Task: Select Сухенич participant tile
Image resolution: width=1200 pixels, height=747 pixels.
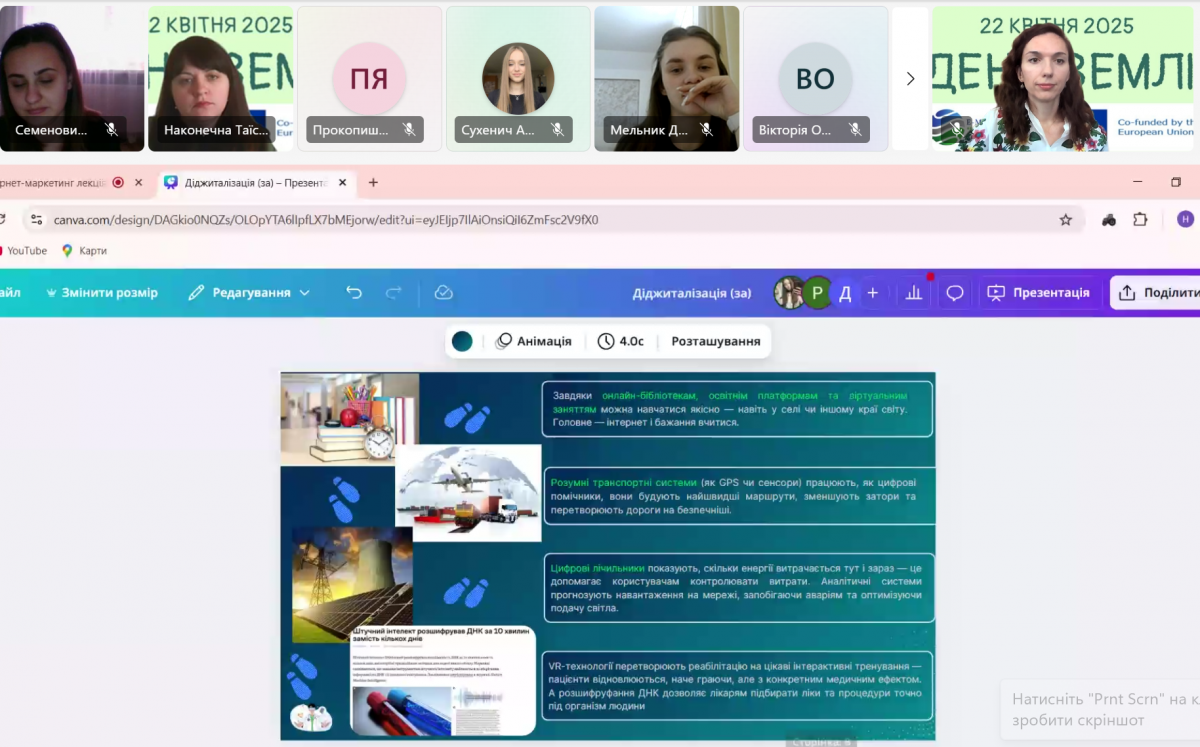Action: point(518,79)
